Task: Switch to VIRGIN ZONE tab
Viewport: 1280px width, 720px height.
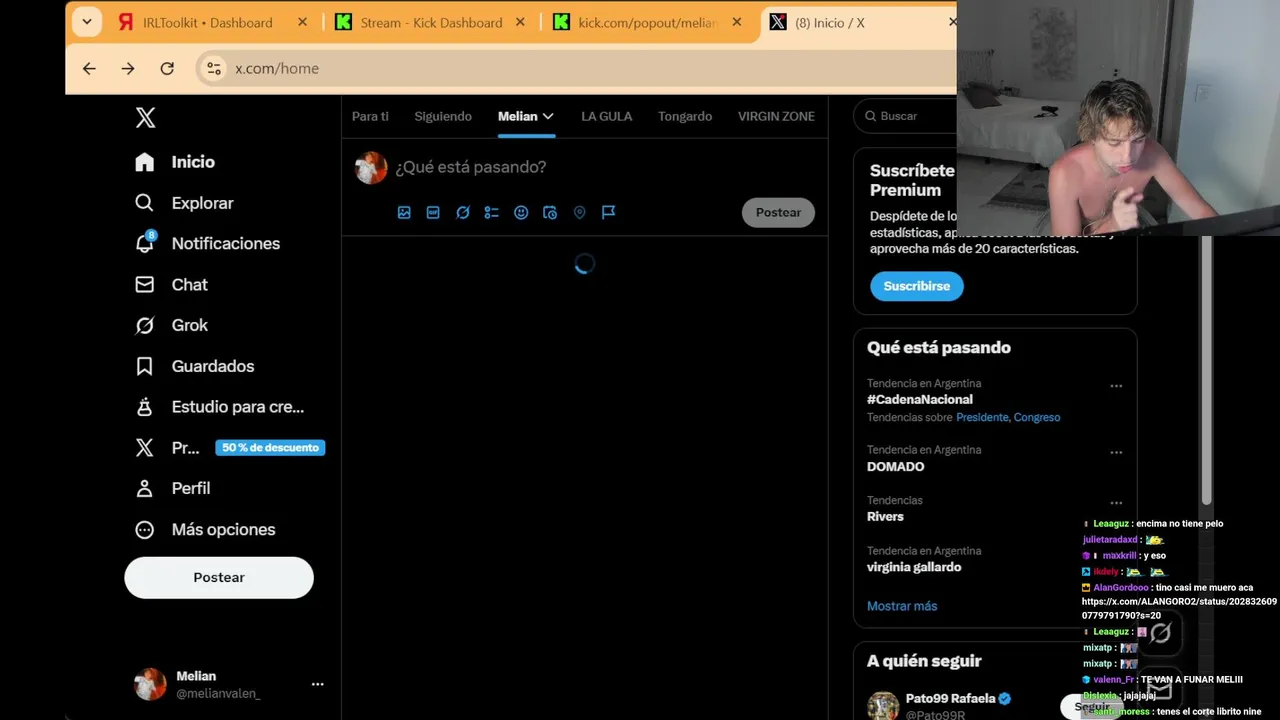Action: [x=776, y=116]
